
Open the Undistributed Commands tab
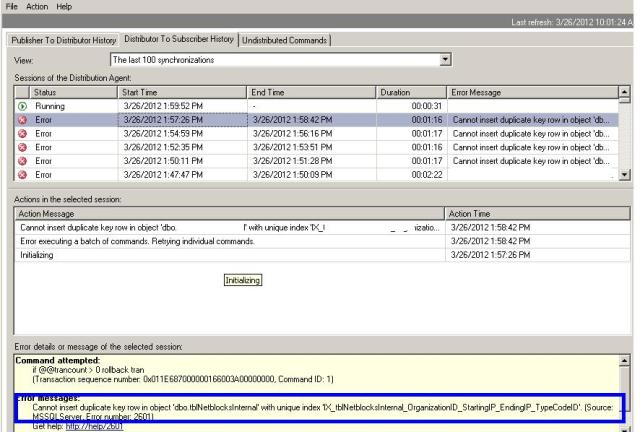tap(284, 40)
